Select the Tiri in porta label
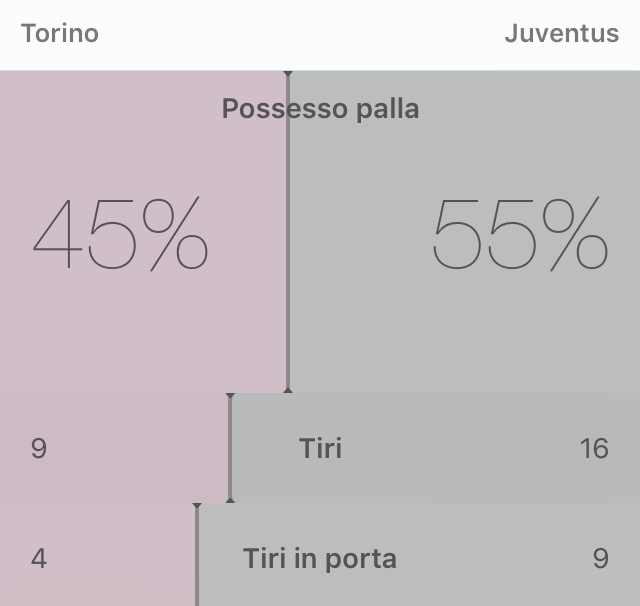Image resolution: width=640 pixels, height=606 pixels. click(x=320, y=559)
